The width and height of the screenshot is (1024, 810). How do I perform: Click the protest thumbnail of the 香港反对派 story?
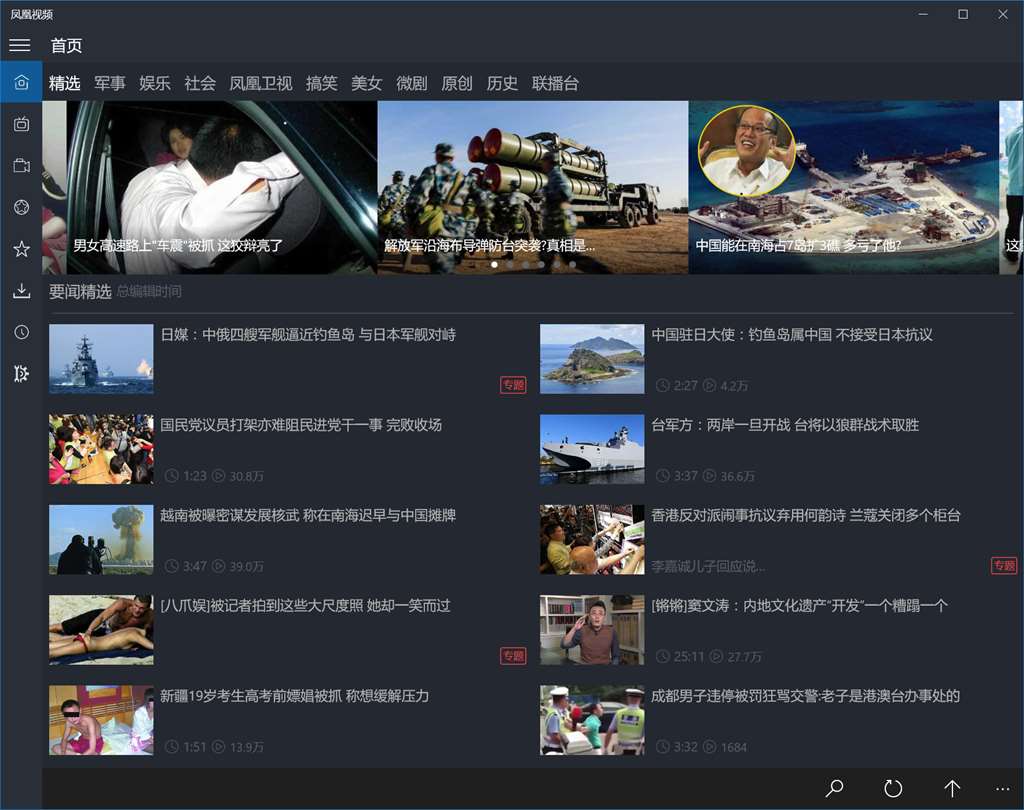point(592,540)
